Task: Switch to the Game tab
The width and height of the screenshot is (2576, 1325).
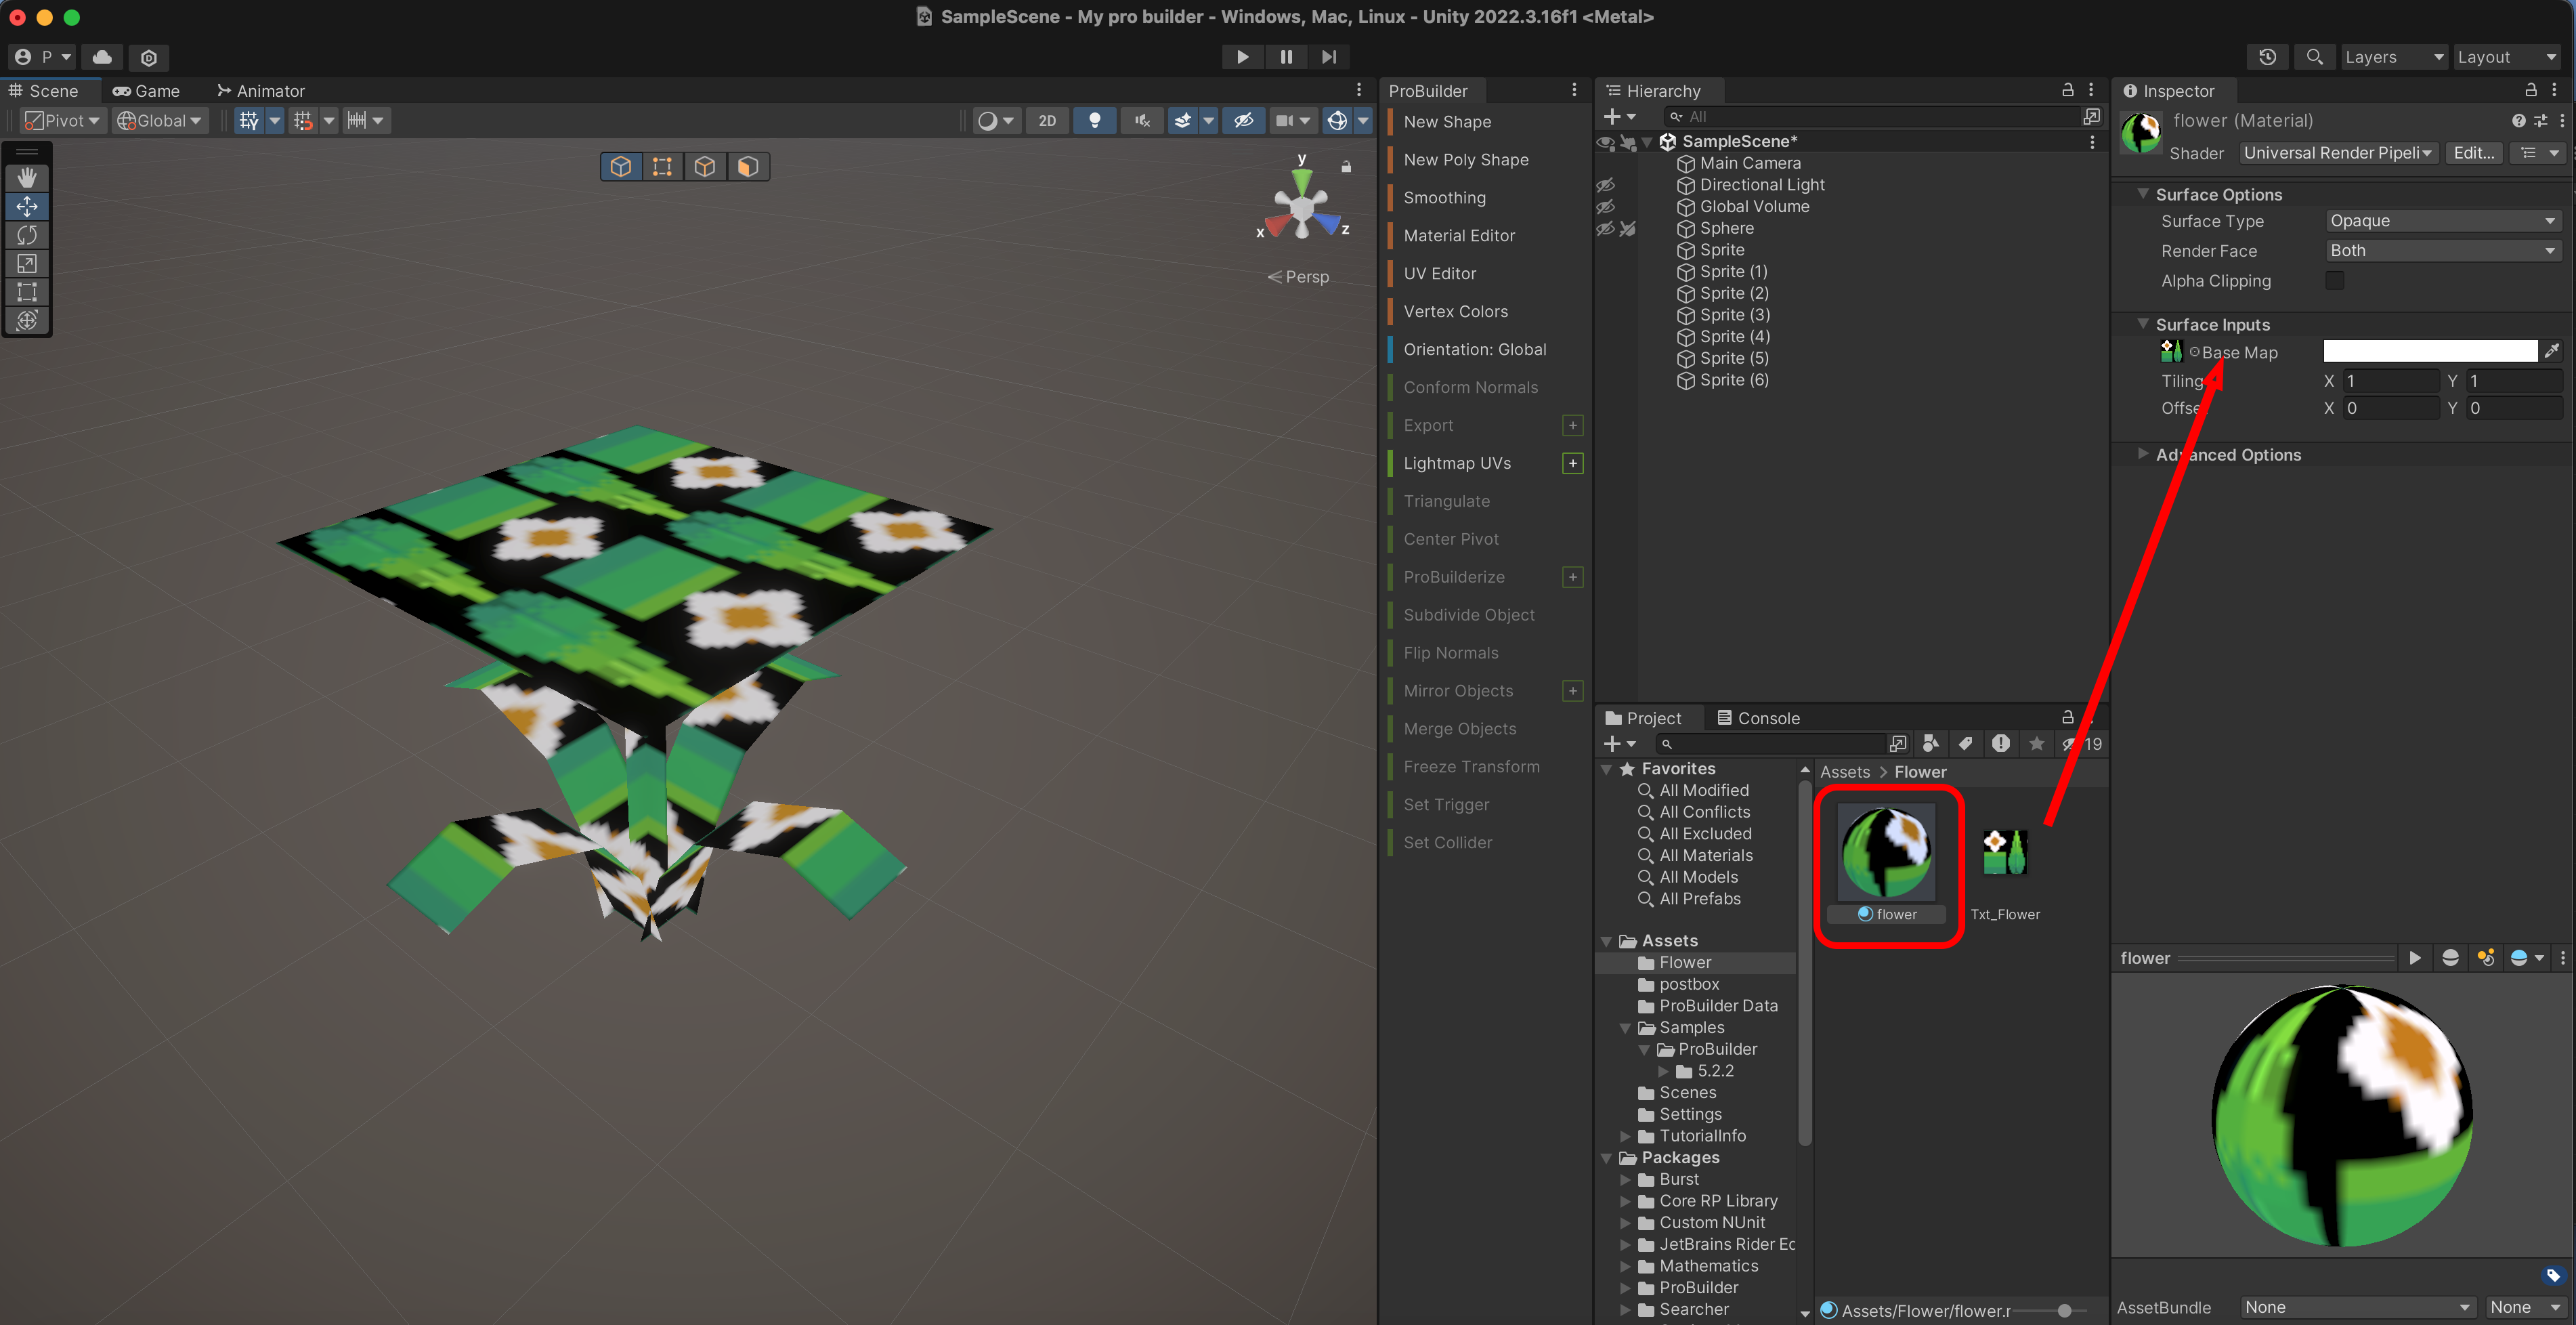Action: 147,91
